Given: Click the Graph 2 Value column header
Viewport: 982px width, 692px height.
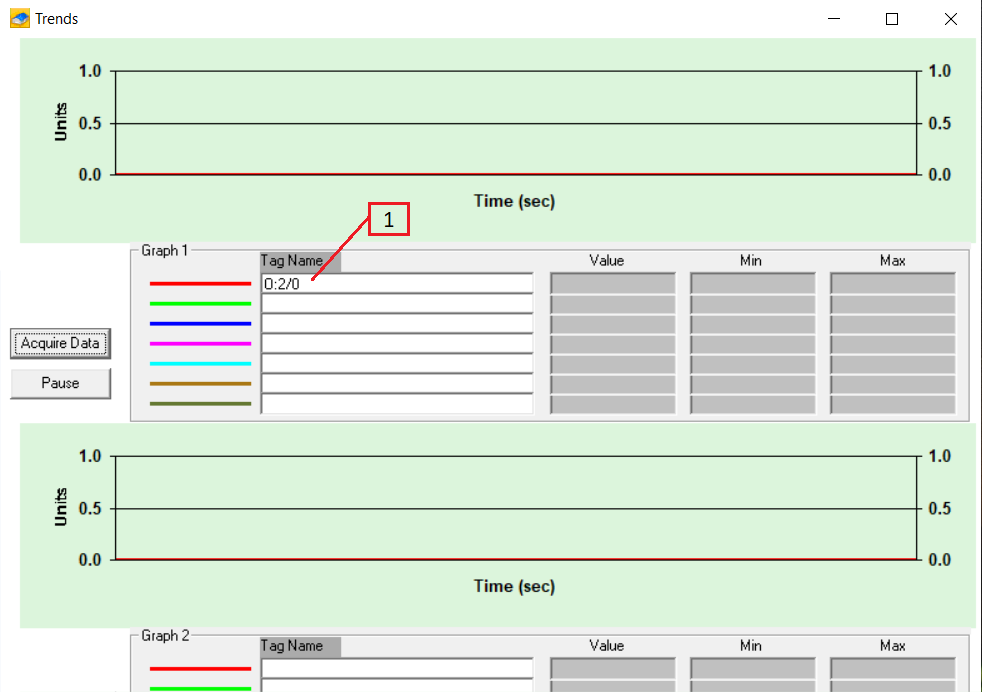Looking at the screenshot, I should pyautogui.click(x=606, y=646).
